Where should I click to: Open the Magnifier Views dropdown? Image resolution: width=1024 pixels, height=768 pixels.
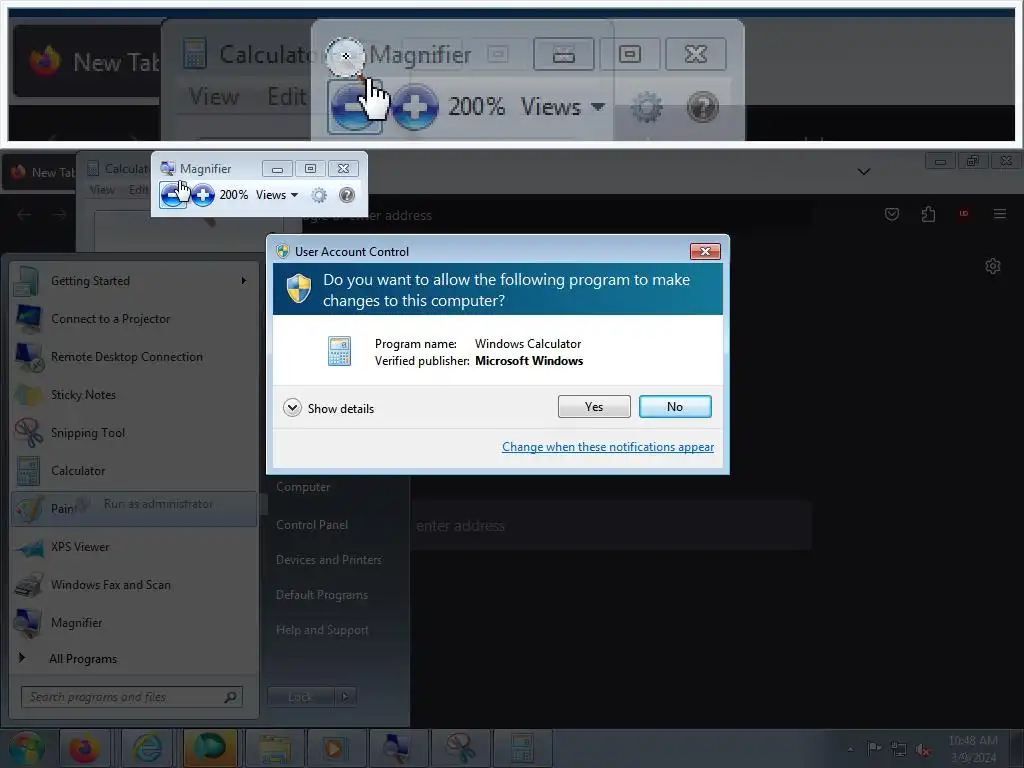tap(277, 195)
